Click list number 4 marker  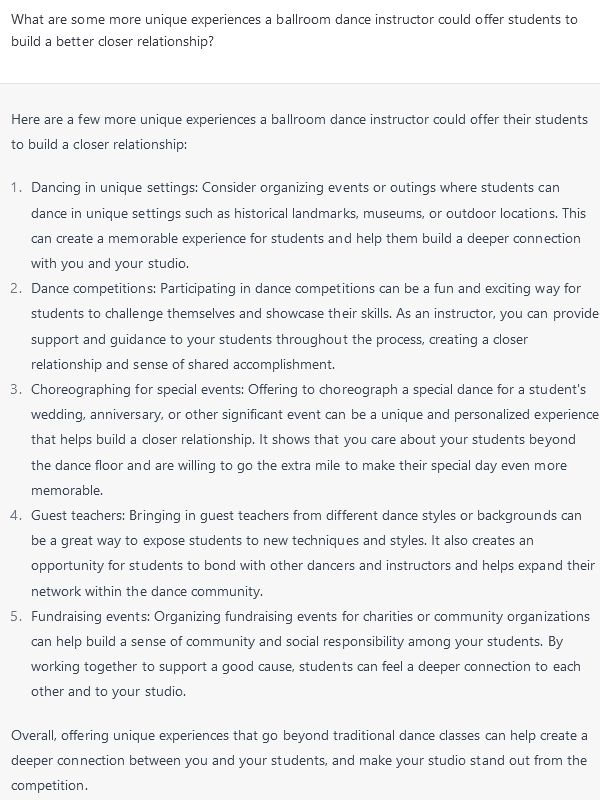click(x=16, y=515)
